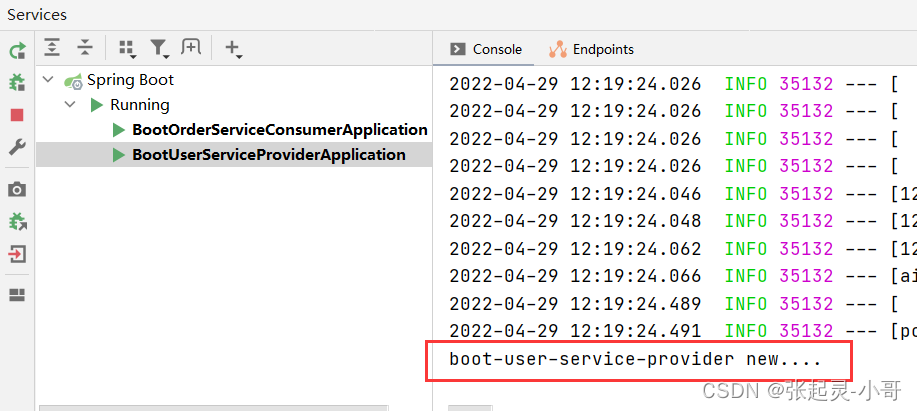The image size is (917, 411).
Task: Open the wrench settings icon
Action: click(x=17, y=147)
